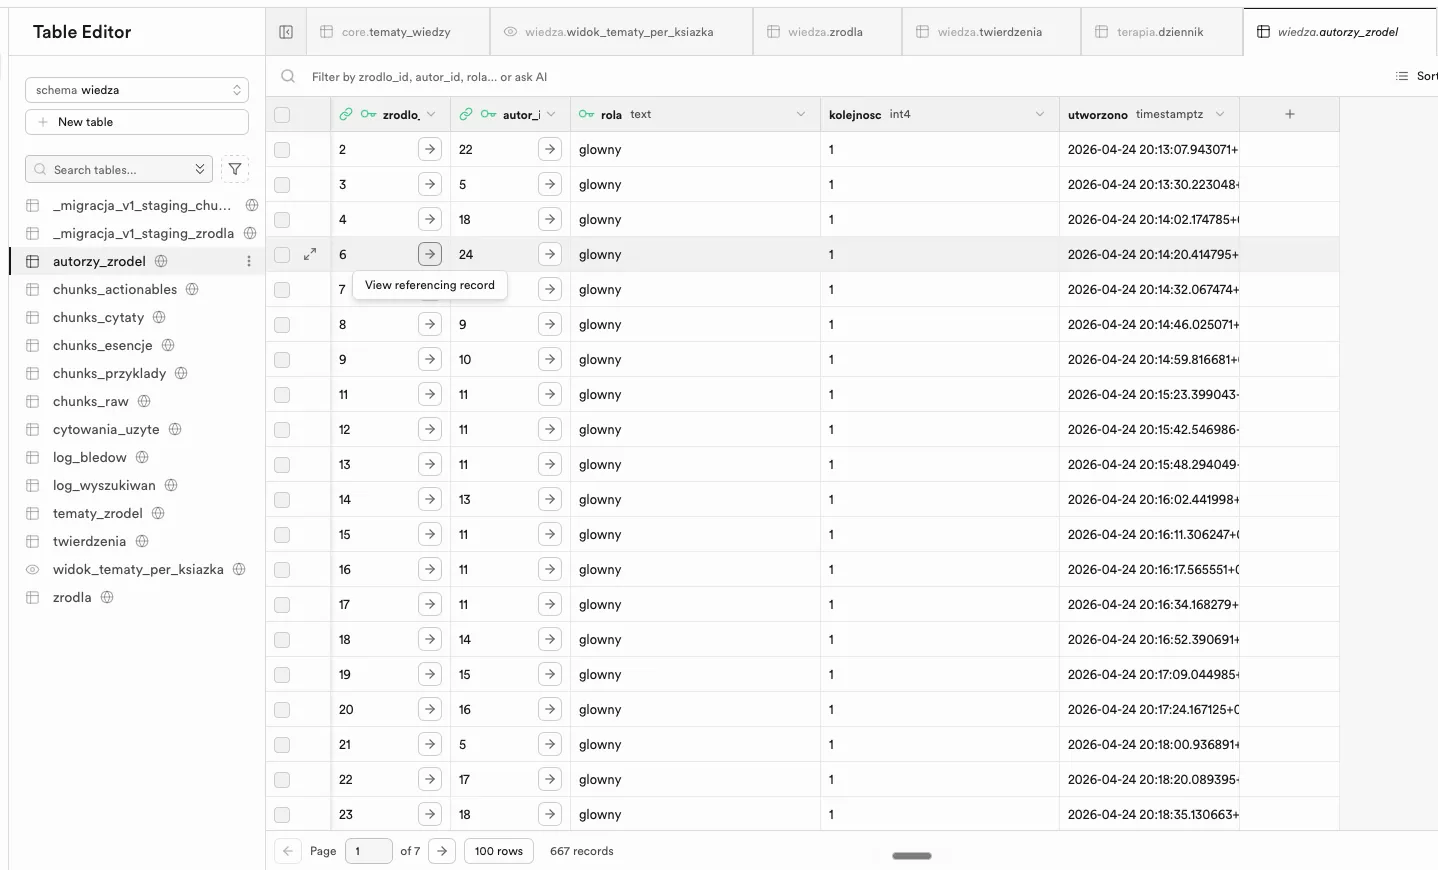Open autor_id column header menu

[551, 114]
